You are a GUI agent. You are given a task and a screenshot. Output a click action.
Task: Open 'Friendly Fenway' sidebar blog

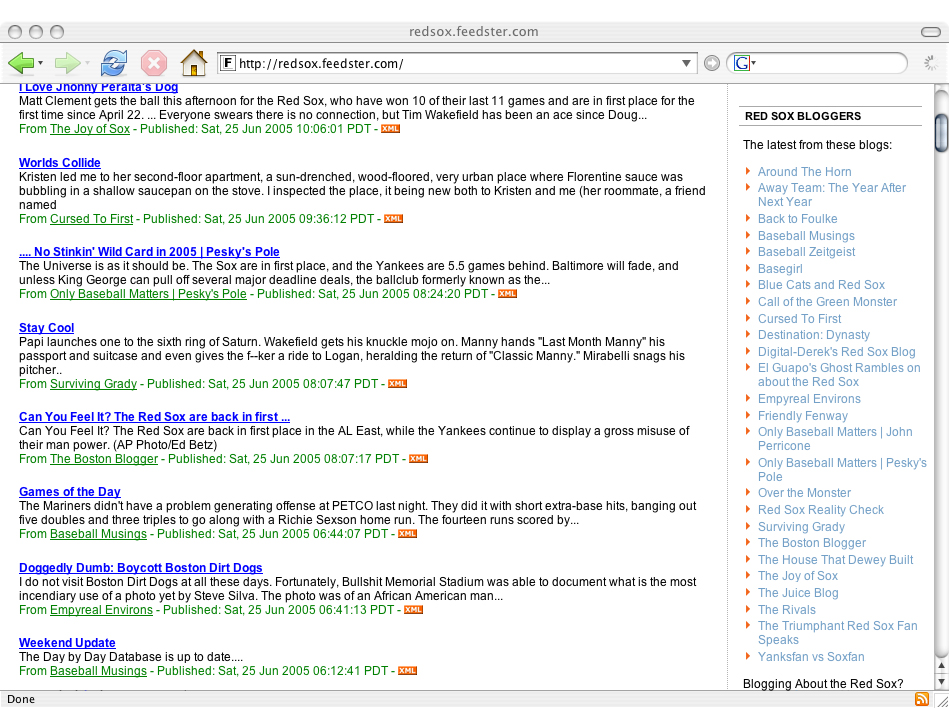pyautogui.click(x=803, y=416)
